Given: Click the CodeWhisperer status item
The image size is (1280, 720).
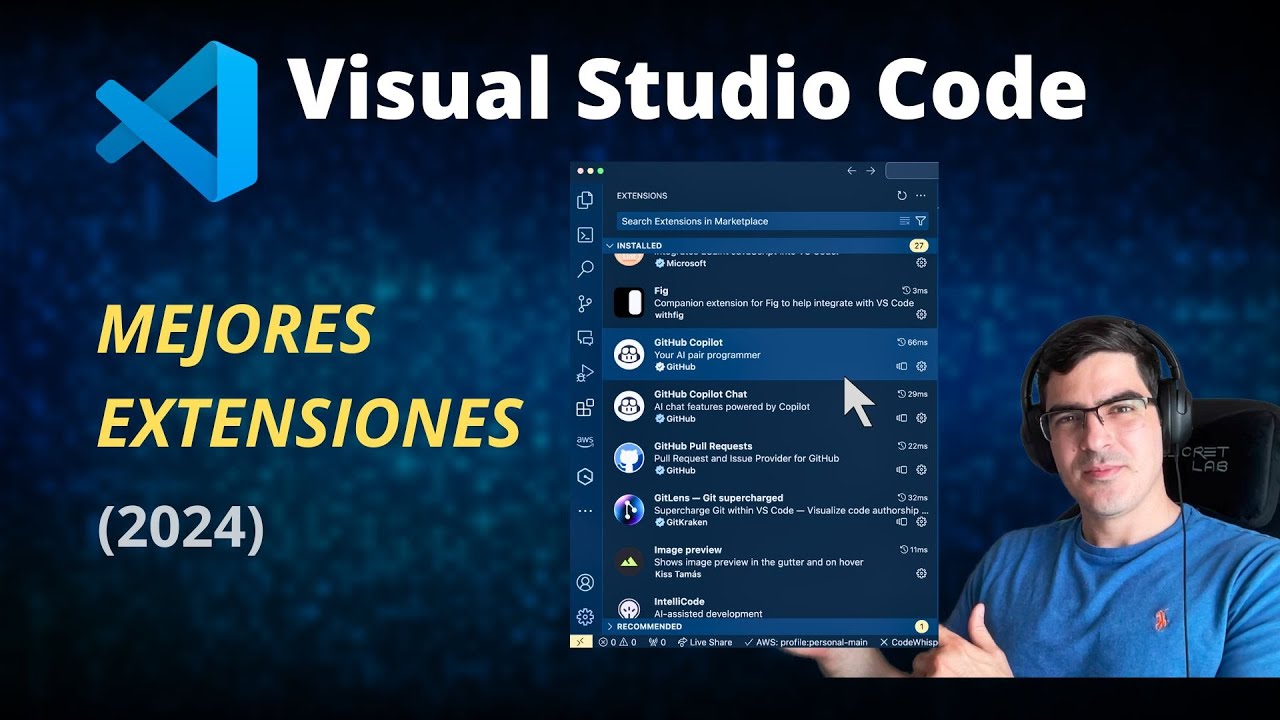Looking at the screenshot, I should tap(908, 642).
